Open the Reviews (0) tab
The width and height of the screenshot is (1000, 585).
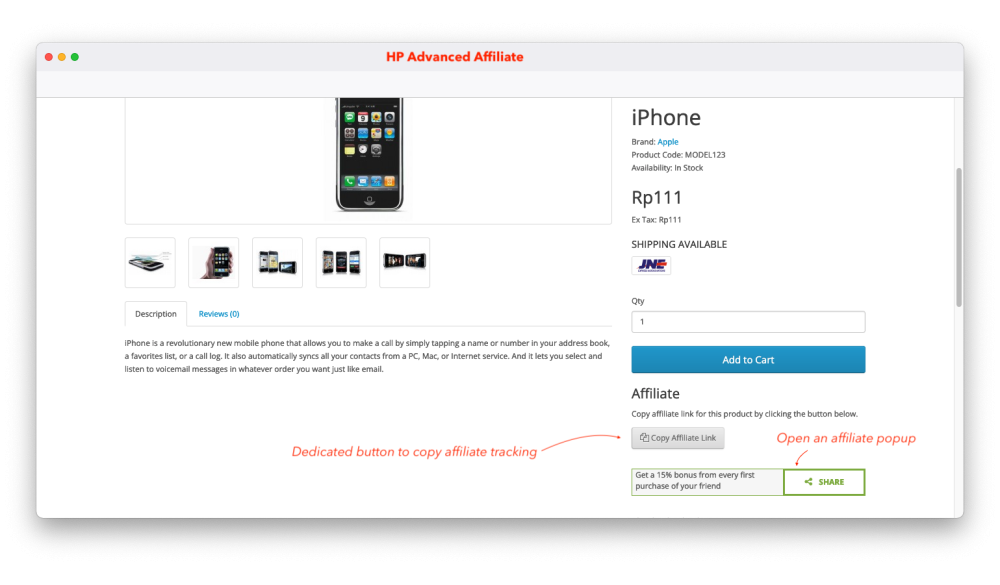click(219, 314)
